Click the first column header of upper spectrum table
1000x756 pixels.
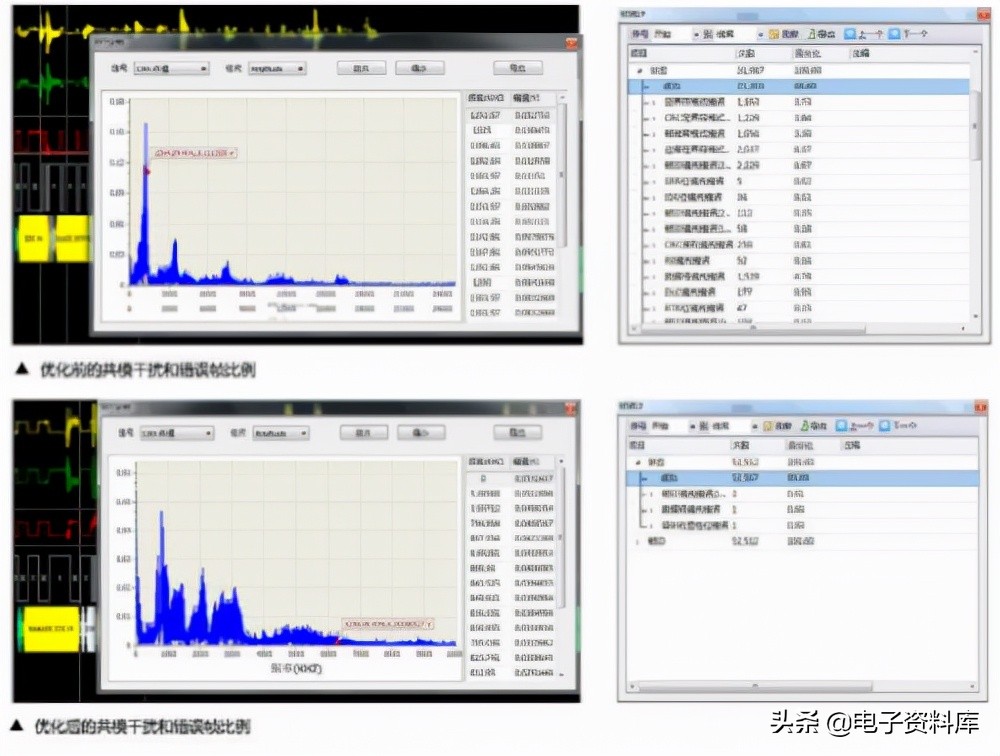click(x=486, y=98)
